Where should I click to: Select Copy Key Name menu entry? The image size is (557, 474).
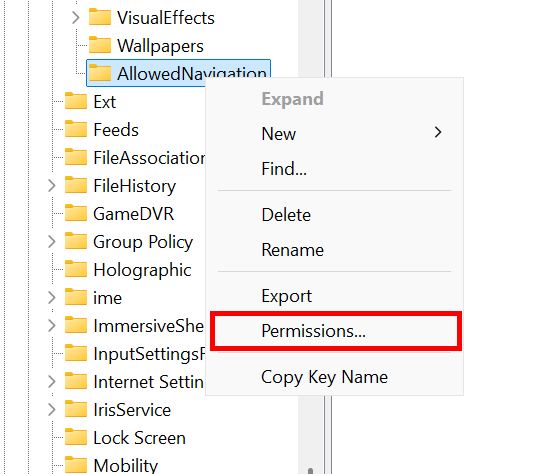334,377
